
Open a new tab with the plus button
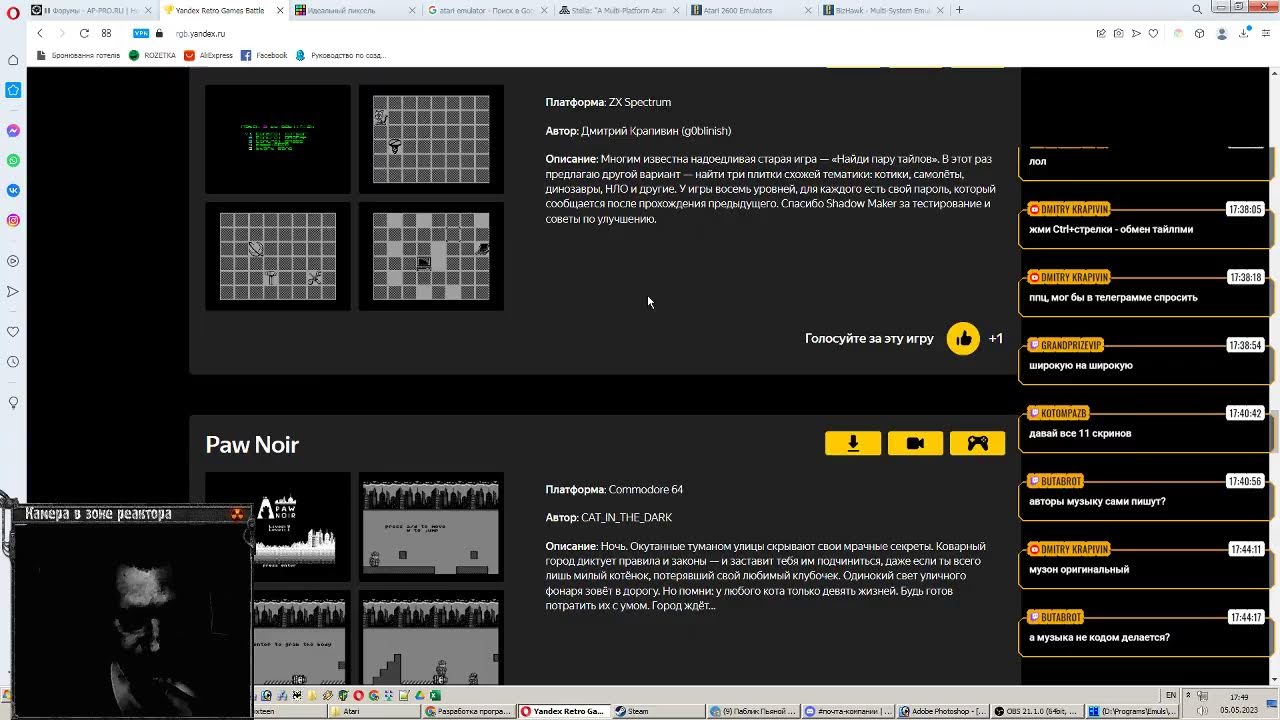tap(959, 10)
